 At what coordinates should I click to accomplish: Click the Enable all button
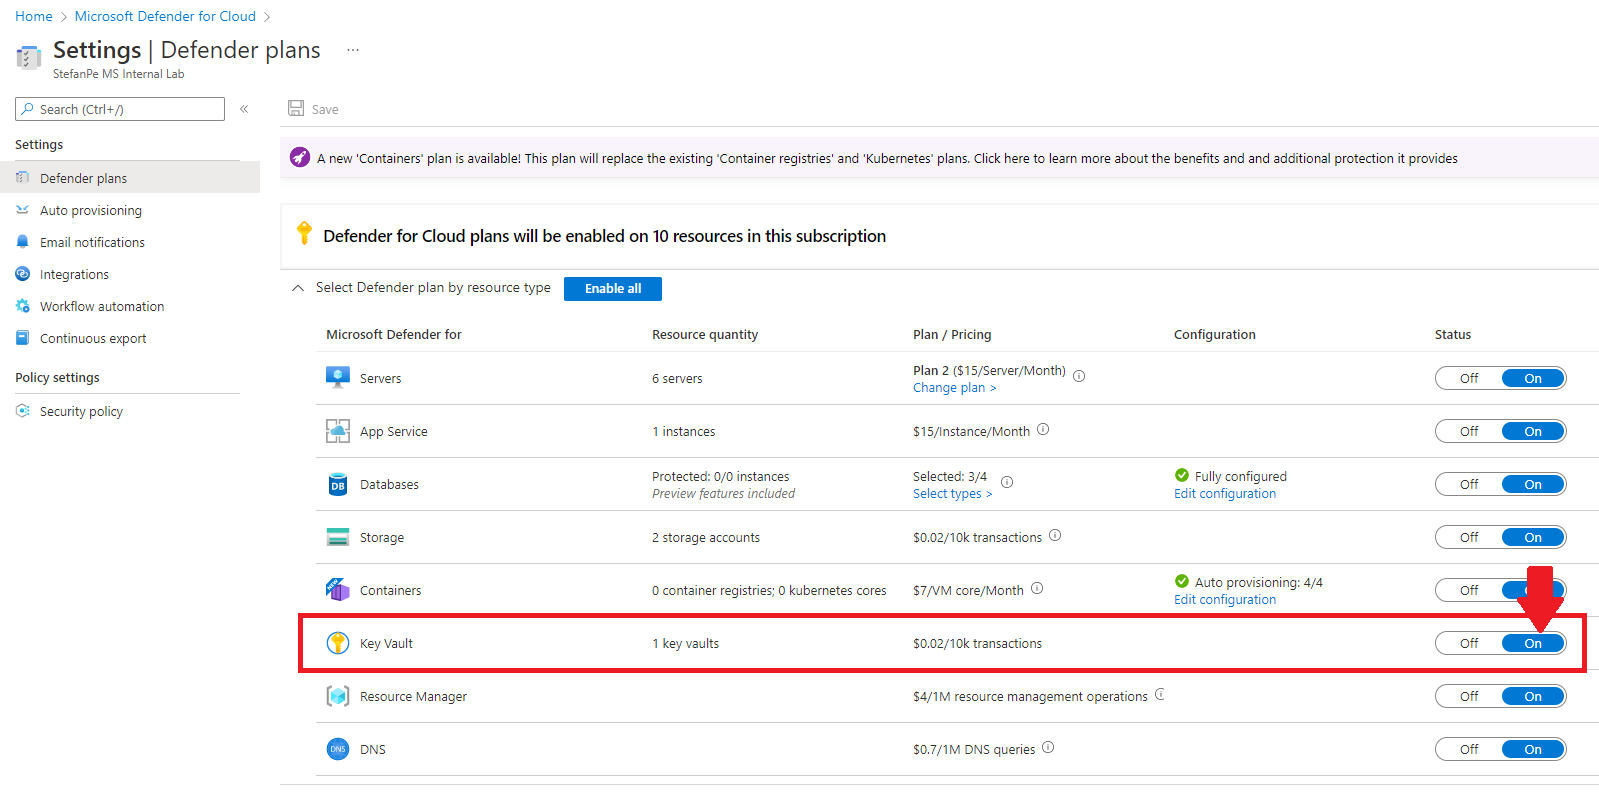click(613, 288)
